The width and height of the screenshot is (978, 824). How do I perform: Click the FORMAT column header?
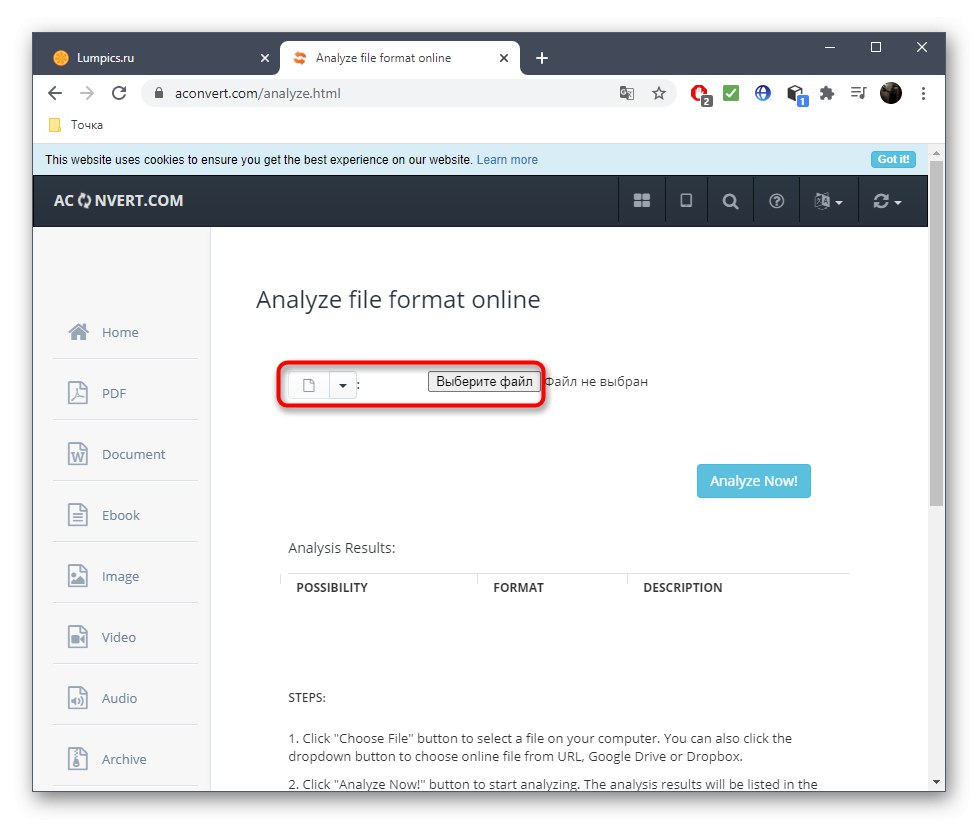point(518,588)
